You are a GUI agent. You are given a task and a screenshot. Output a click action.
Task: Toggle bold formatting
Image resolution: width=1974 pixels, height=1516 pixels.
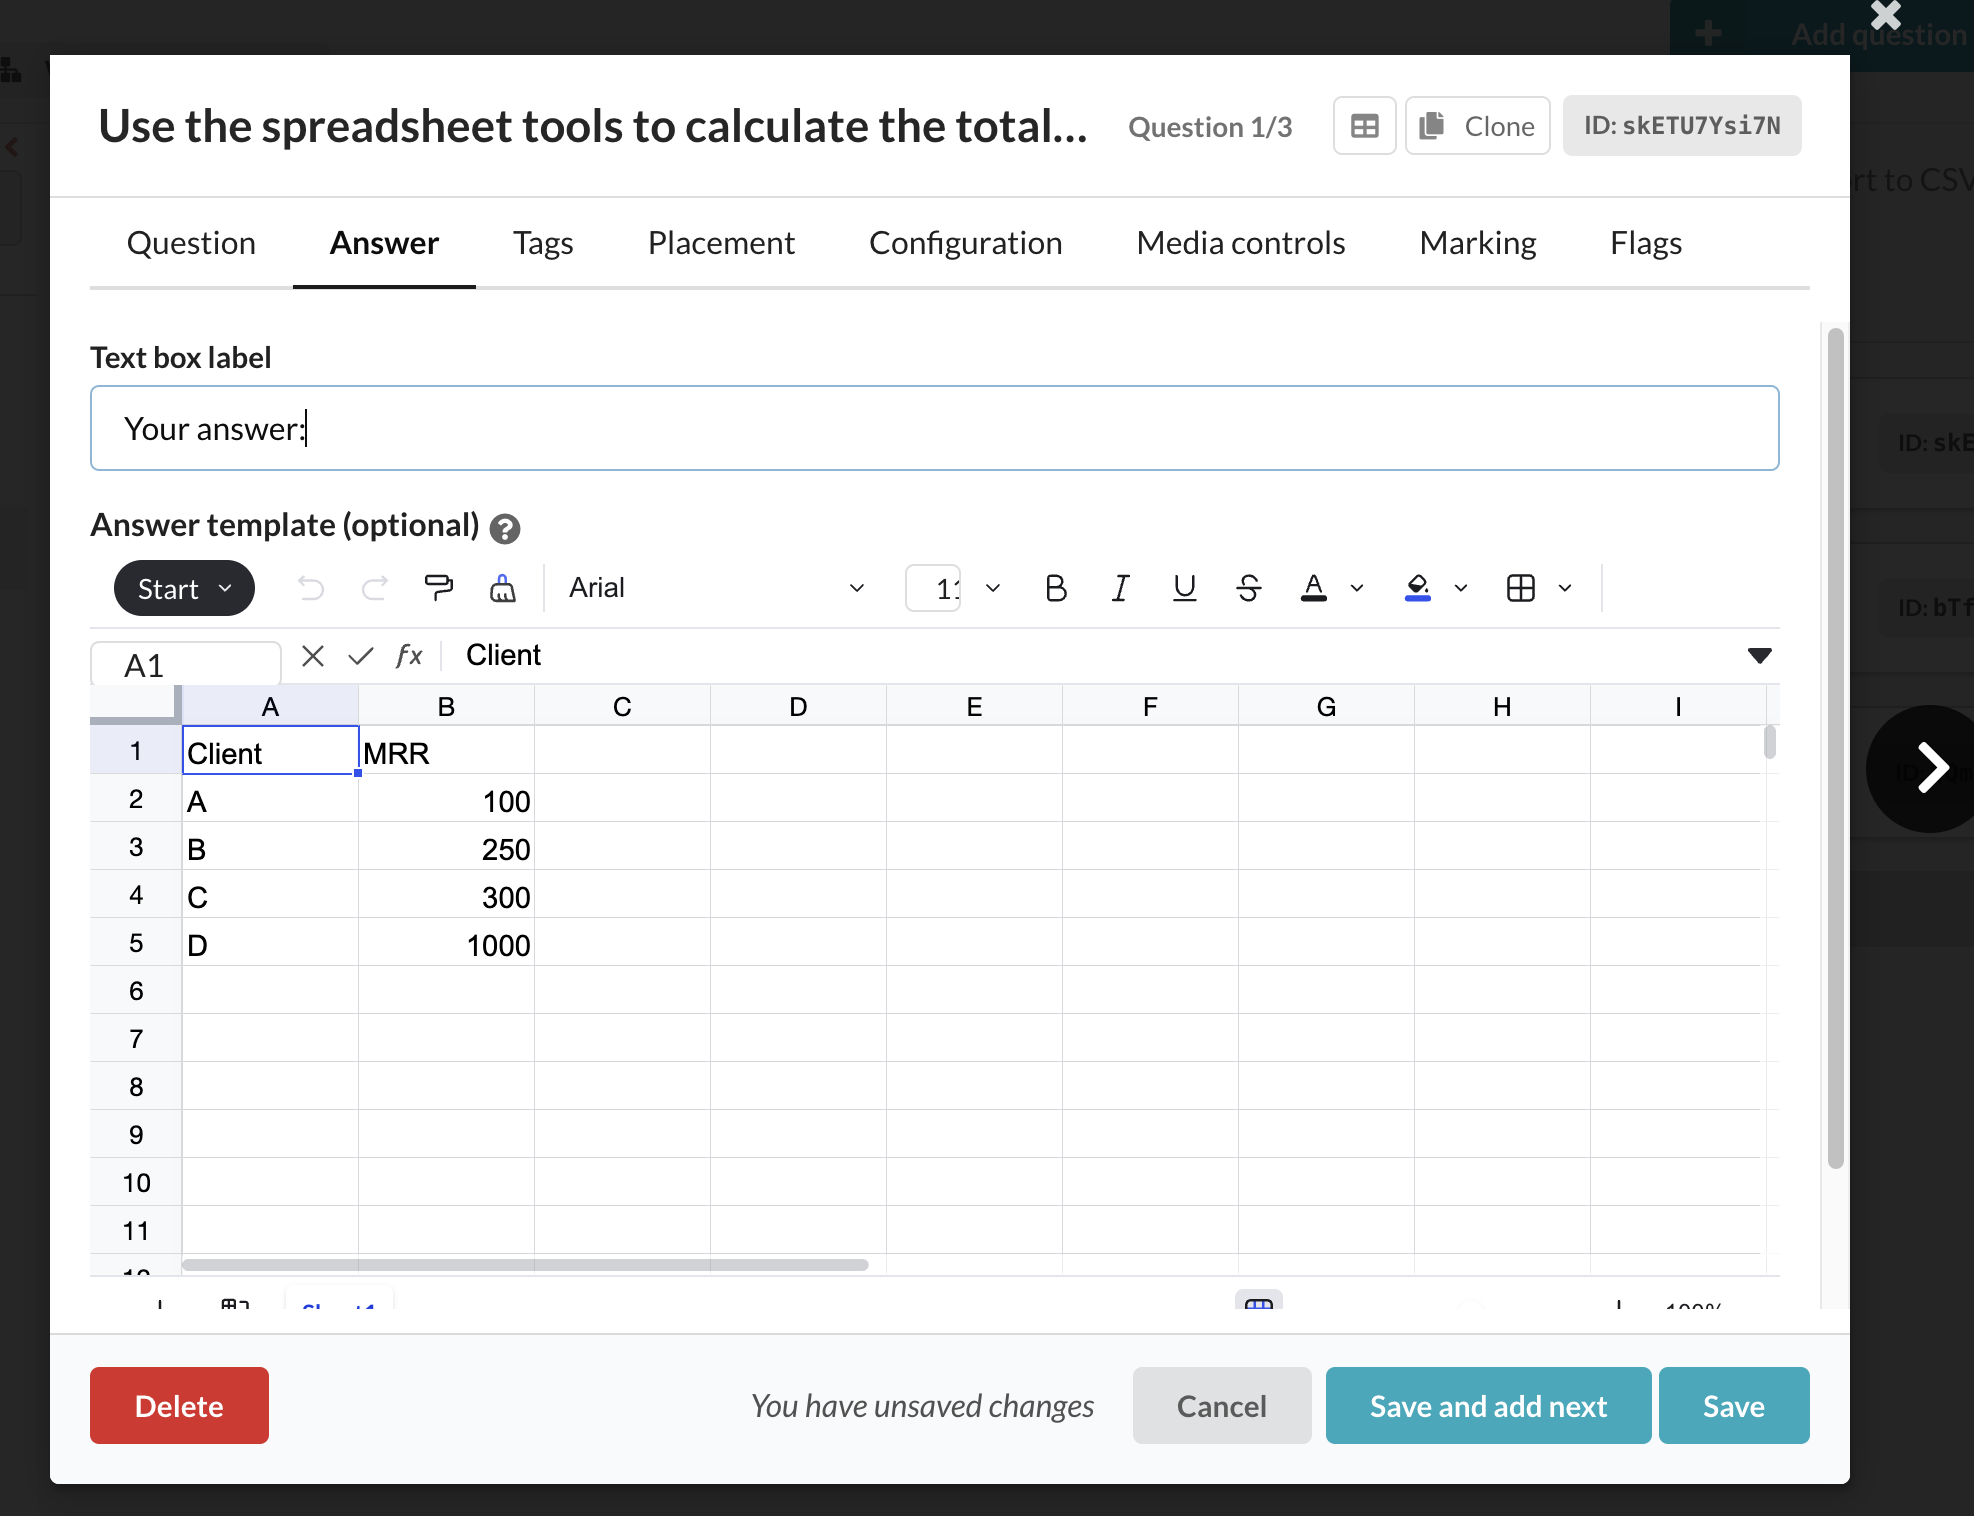pyautogui.click(x=1055, y=588)
